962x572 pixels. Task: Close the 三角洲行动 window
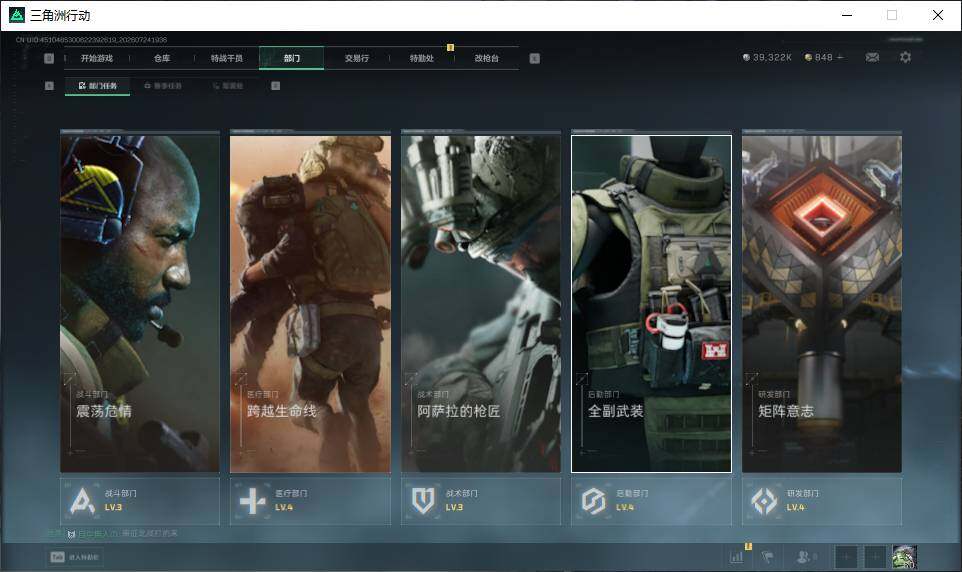pos(937,15)
